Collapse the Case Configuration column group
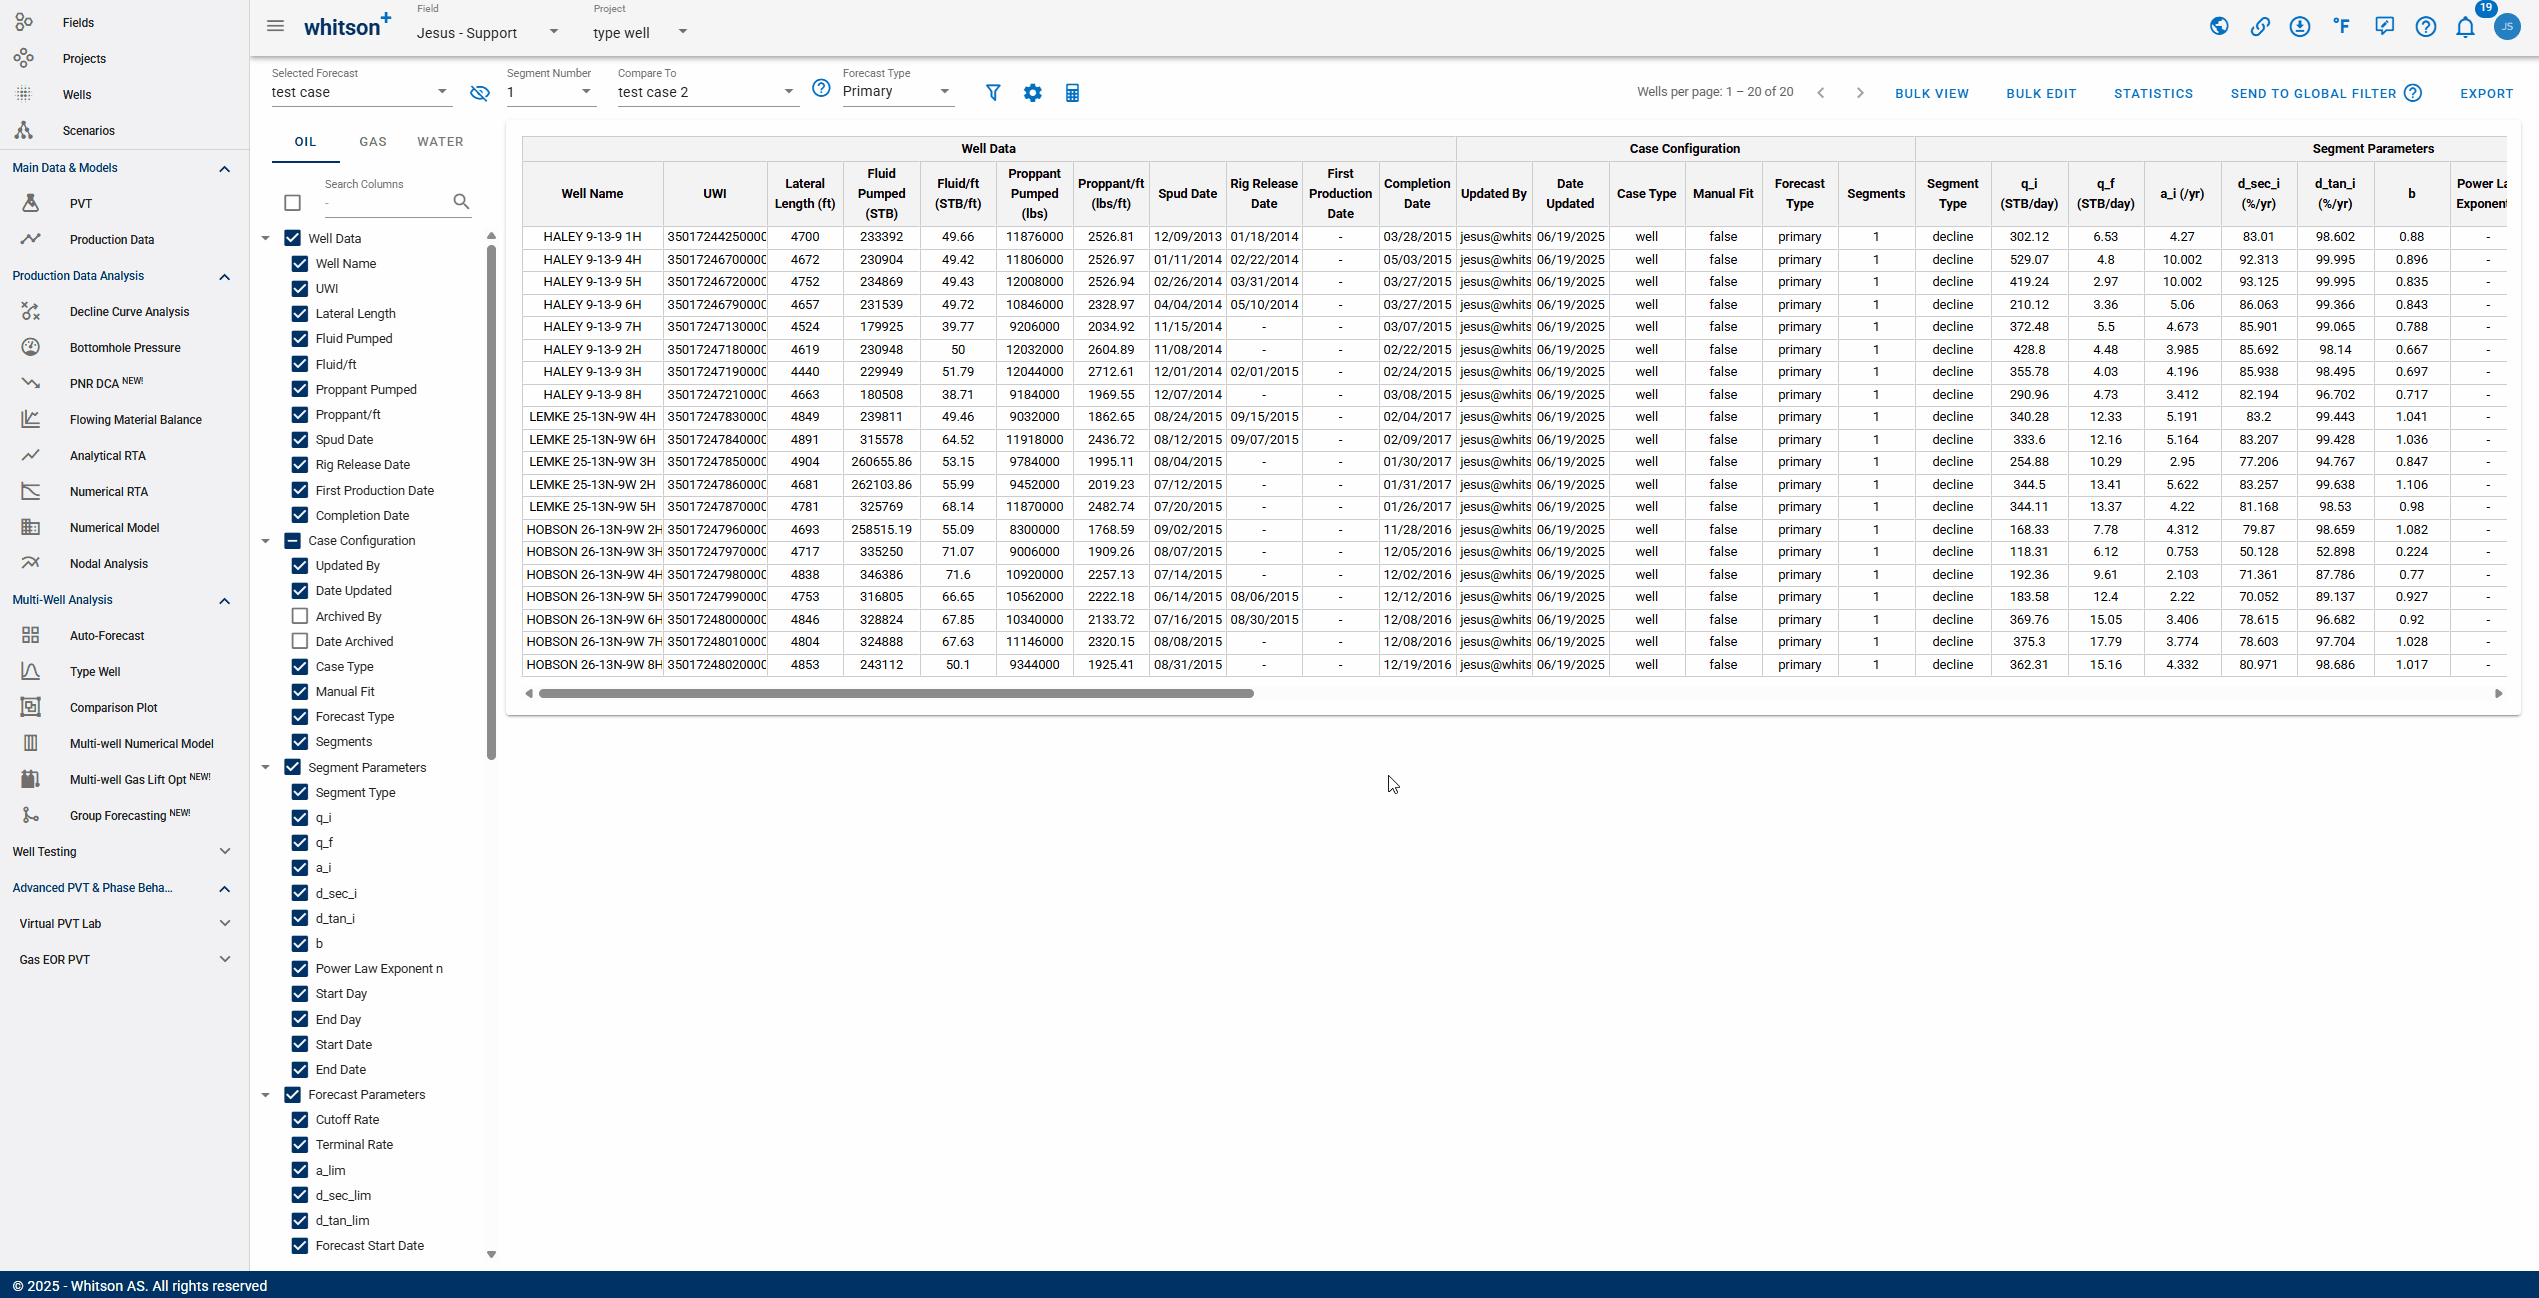This screenshot has height=1298, width=2539. [266, 541]
